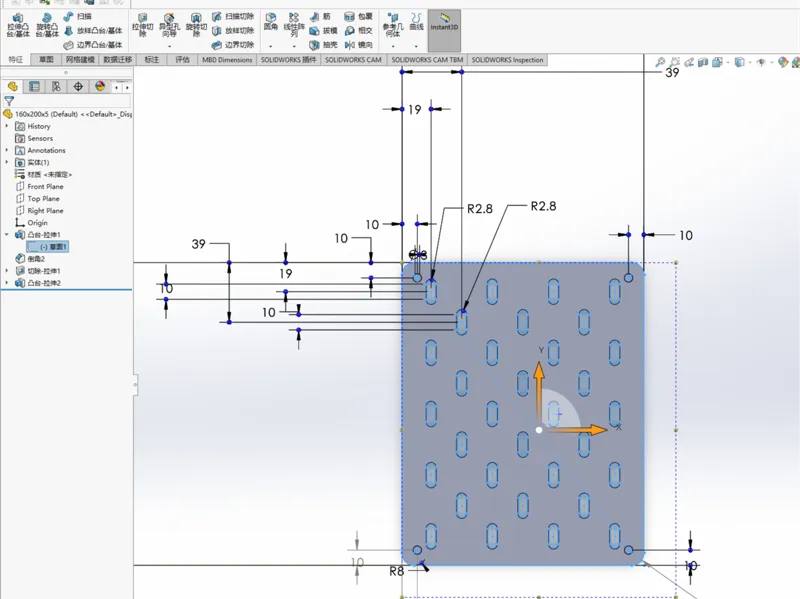The height and width of the screenshot is (599, 800).
Task: Toggle the Instant3D button
Action: 444,23
